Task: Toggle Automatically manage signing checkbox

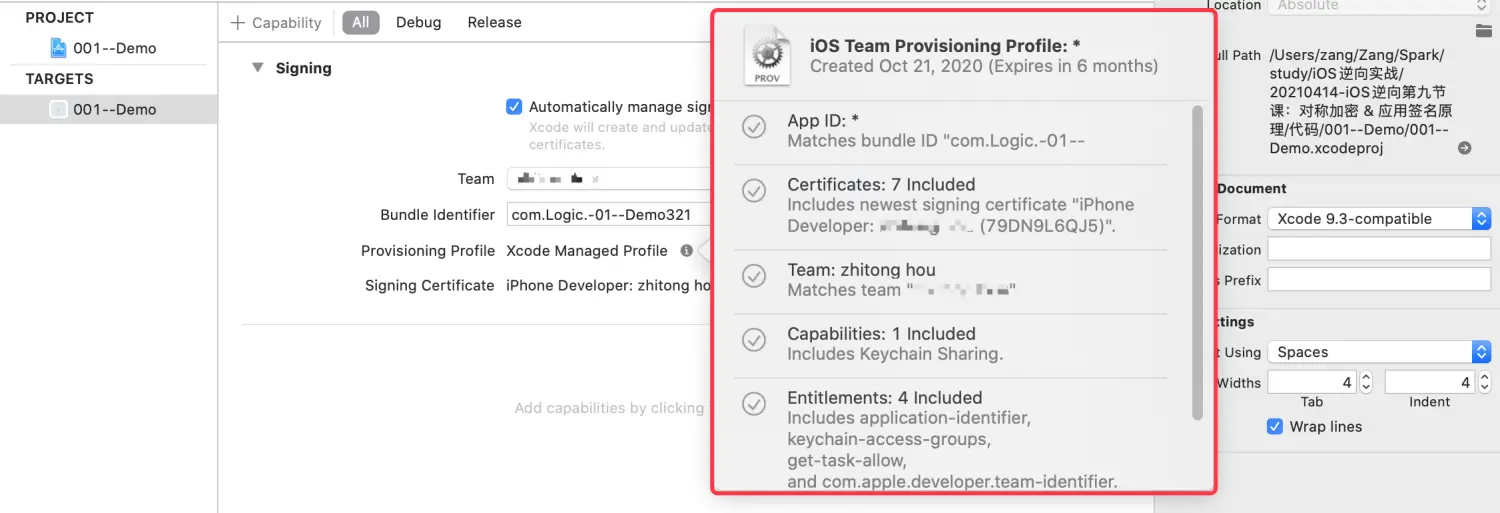Action: pyautogui.click(x=514, y=106)
